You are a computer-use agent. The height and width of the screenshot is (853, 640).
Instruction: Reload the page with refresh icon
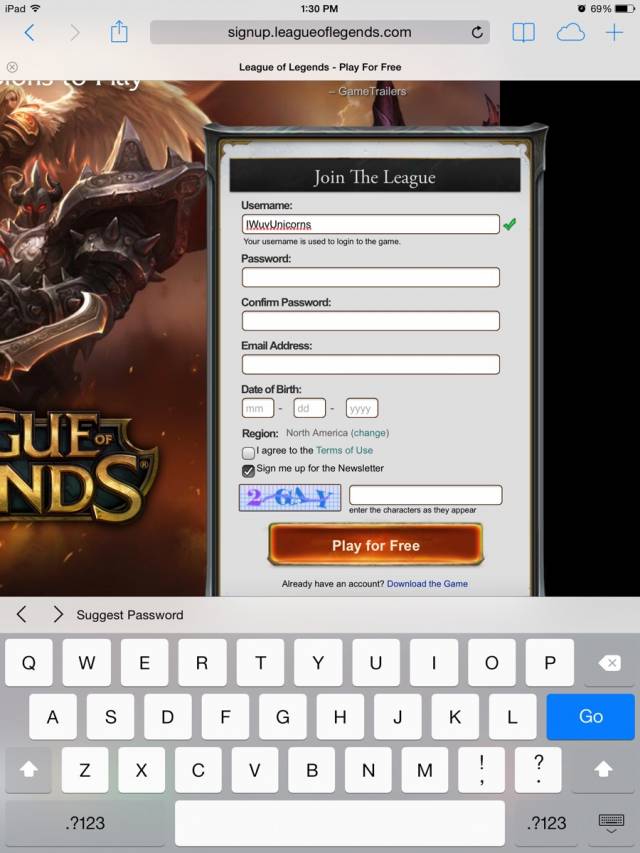(477, 33)
